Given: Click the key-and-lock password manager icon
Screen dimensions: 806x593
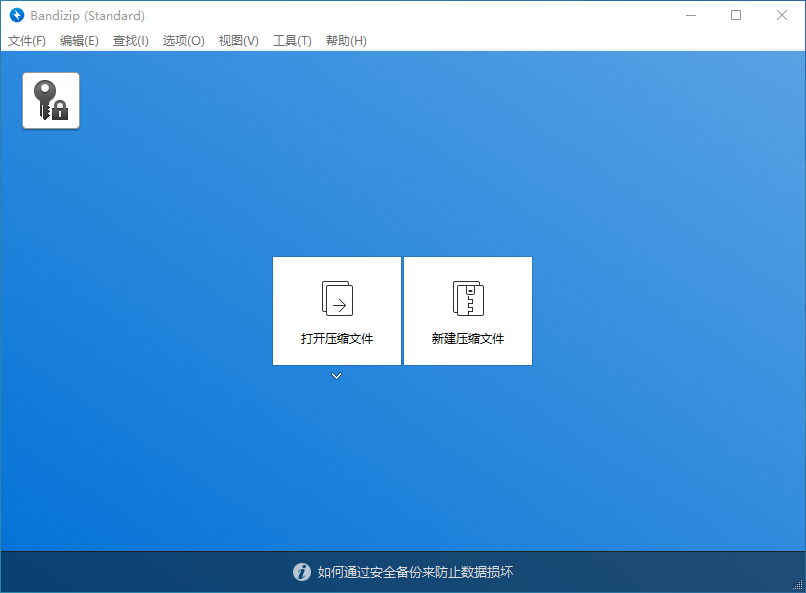Looking at the screenshot, I should [50, 100].
